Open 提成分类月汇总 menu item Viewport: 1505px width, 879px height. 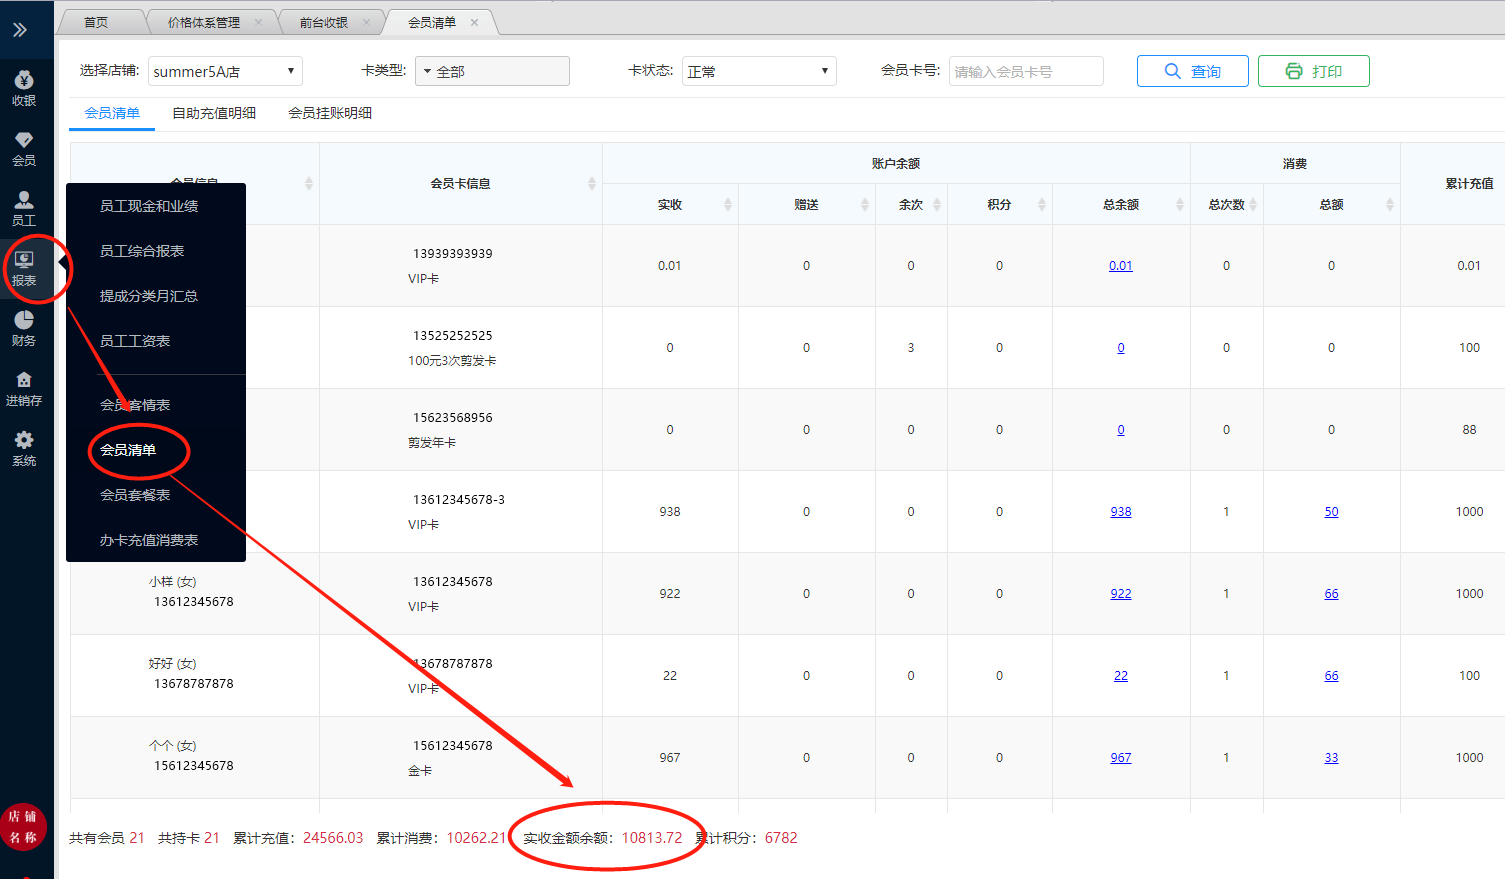(149, 296)
